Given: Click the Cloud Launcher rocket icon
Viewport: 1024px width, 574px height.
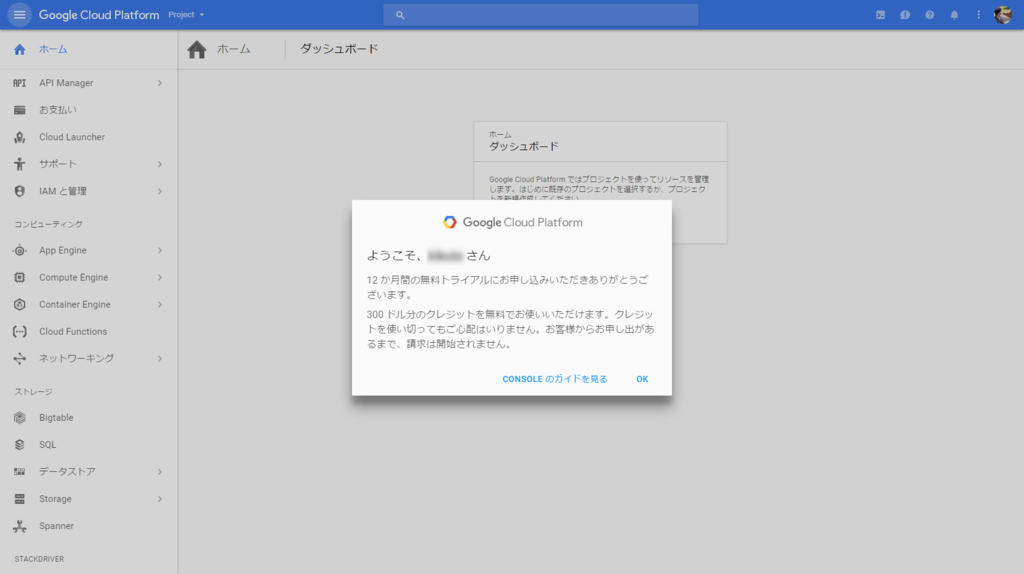Looking at the screenshot, I should coord(20,137).
